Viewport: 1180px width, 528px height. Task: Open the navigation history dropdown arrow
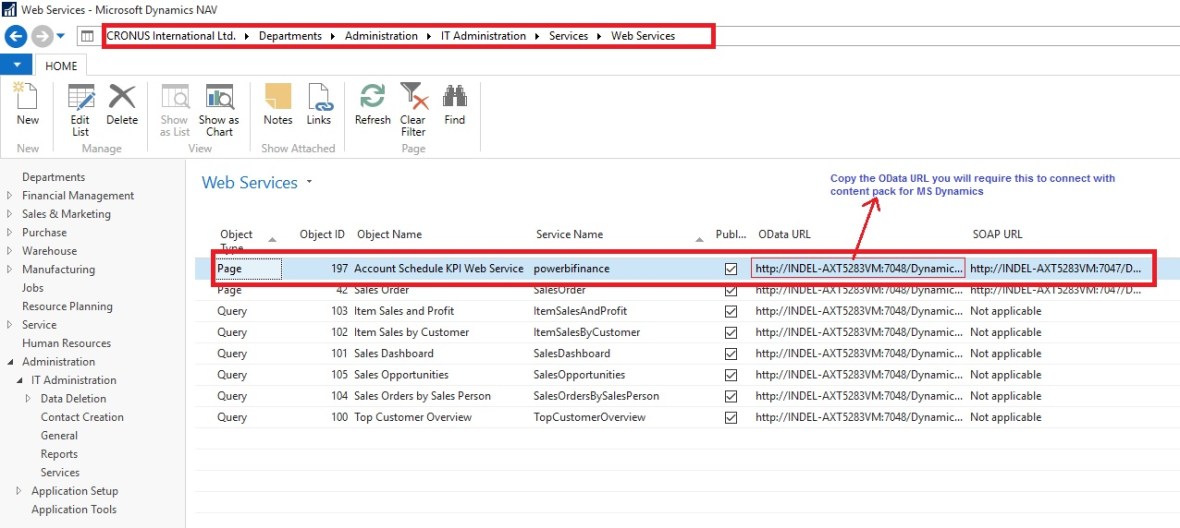pyautogui.click(x=61, y=35)
